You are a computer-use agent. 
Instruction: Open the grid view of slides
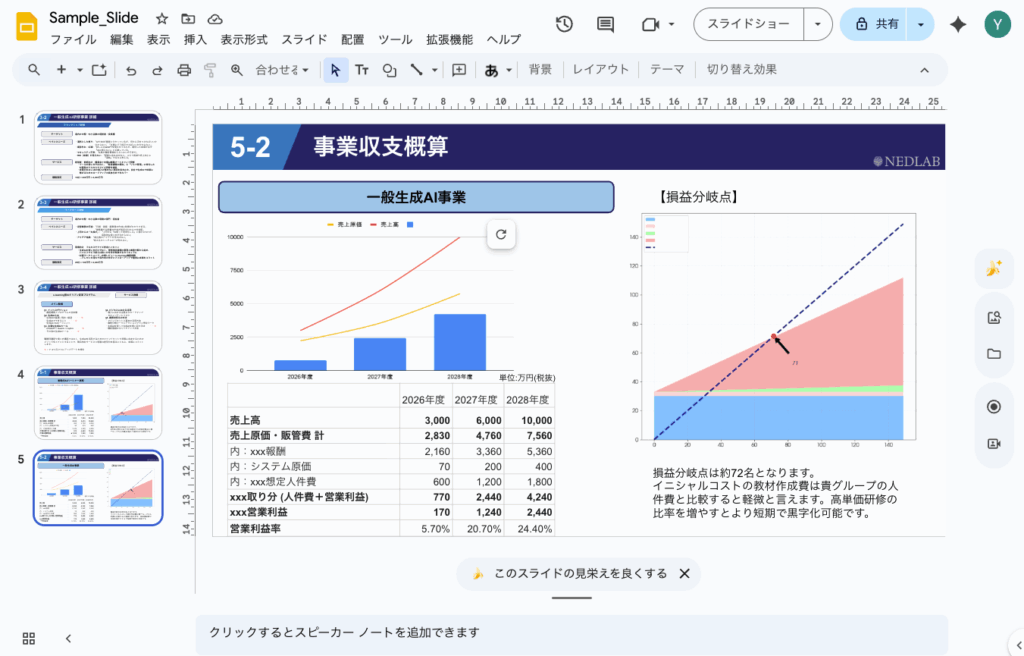coord(29,638)
